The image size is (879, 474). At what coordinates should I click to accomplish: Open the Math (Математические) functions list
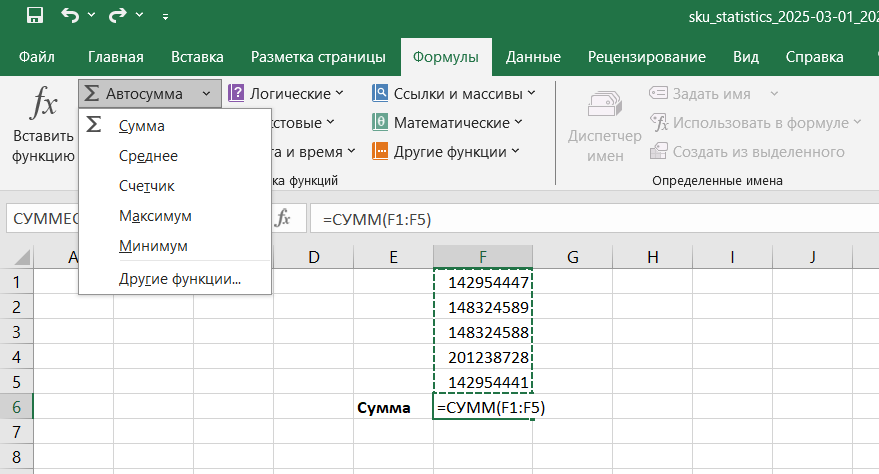[447, 123]
